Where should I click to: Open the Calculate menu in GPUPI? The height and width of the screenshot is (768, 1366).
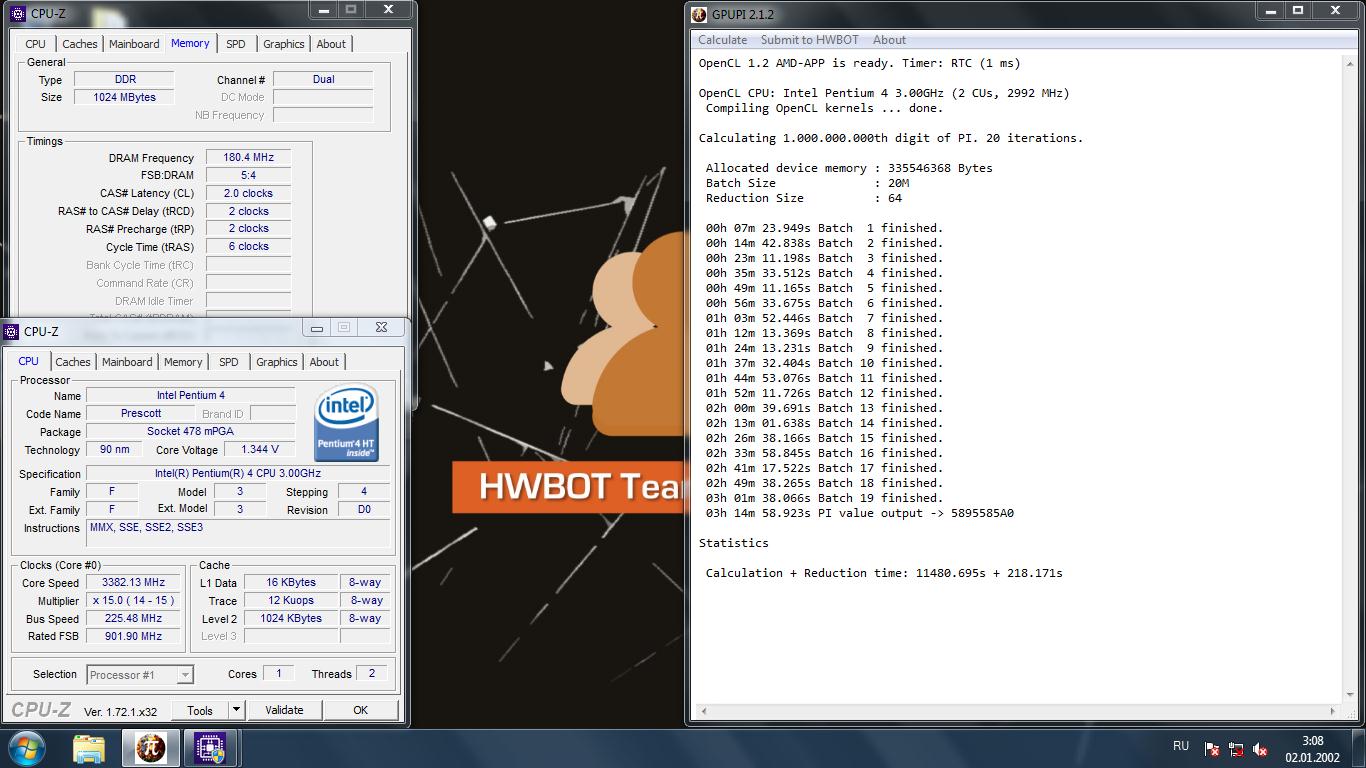point(722,40)
